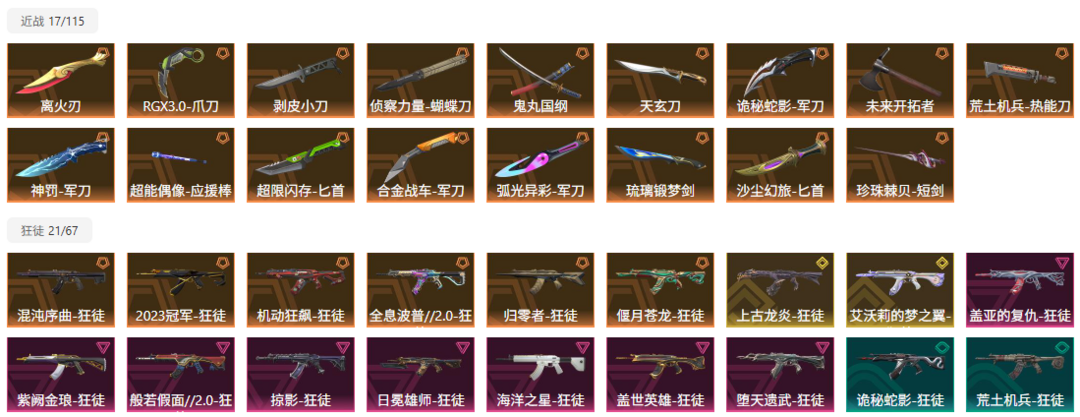Select the 神罚-军刀 blue blade skin

61,165
